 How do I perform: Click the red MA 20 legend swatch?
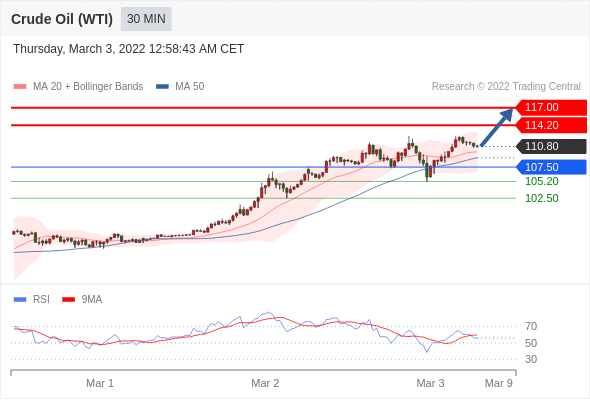[20, 87]
